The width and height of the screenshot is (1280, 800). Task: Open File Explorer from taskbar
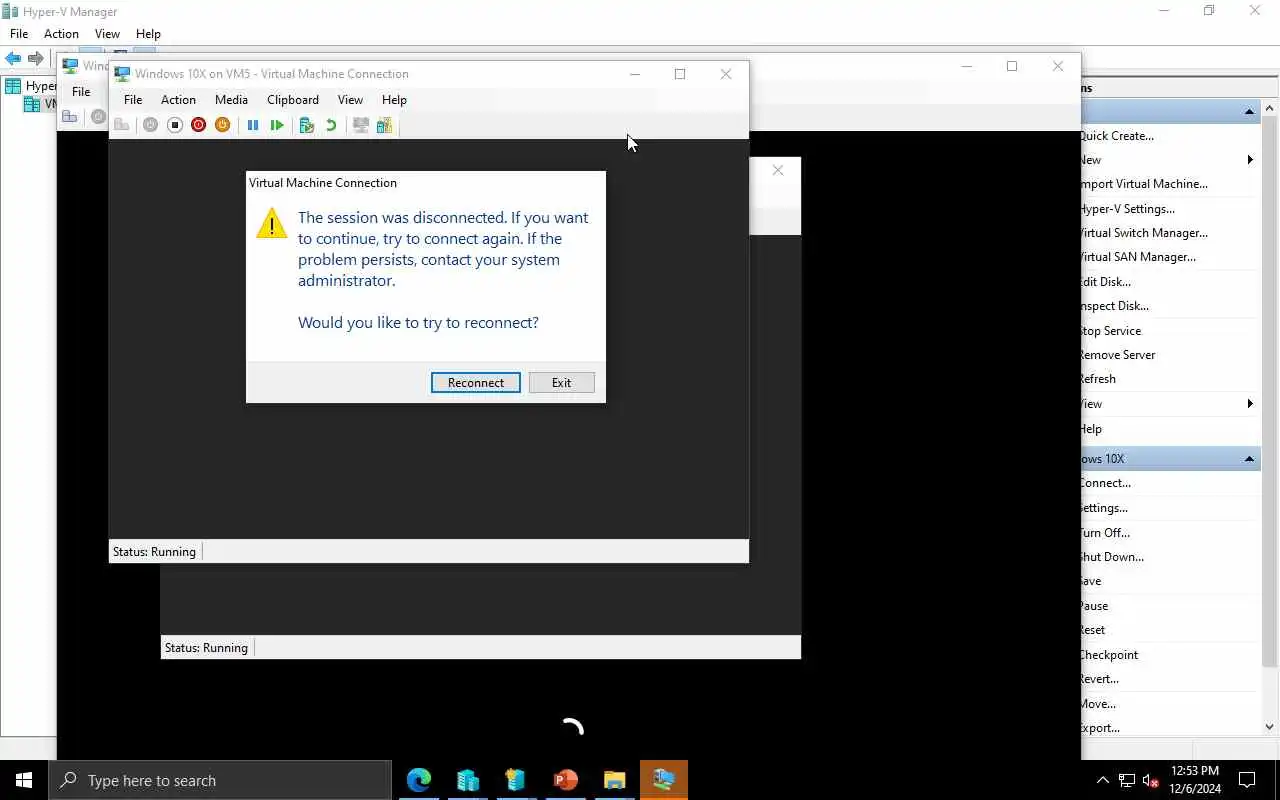tap(614, 780)
